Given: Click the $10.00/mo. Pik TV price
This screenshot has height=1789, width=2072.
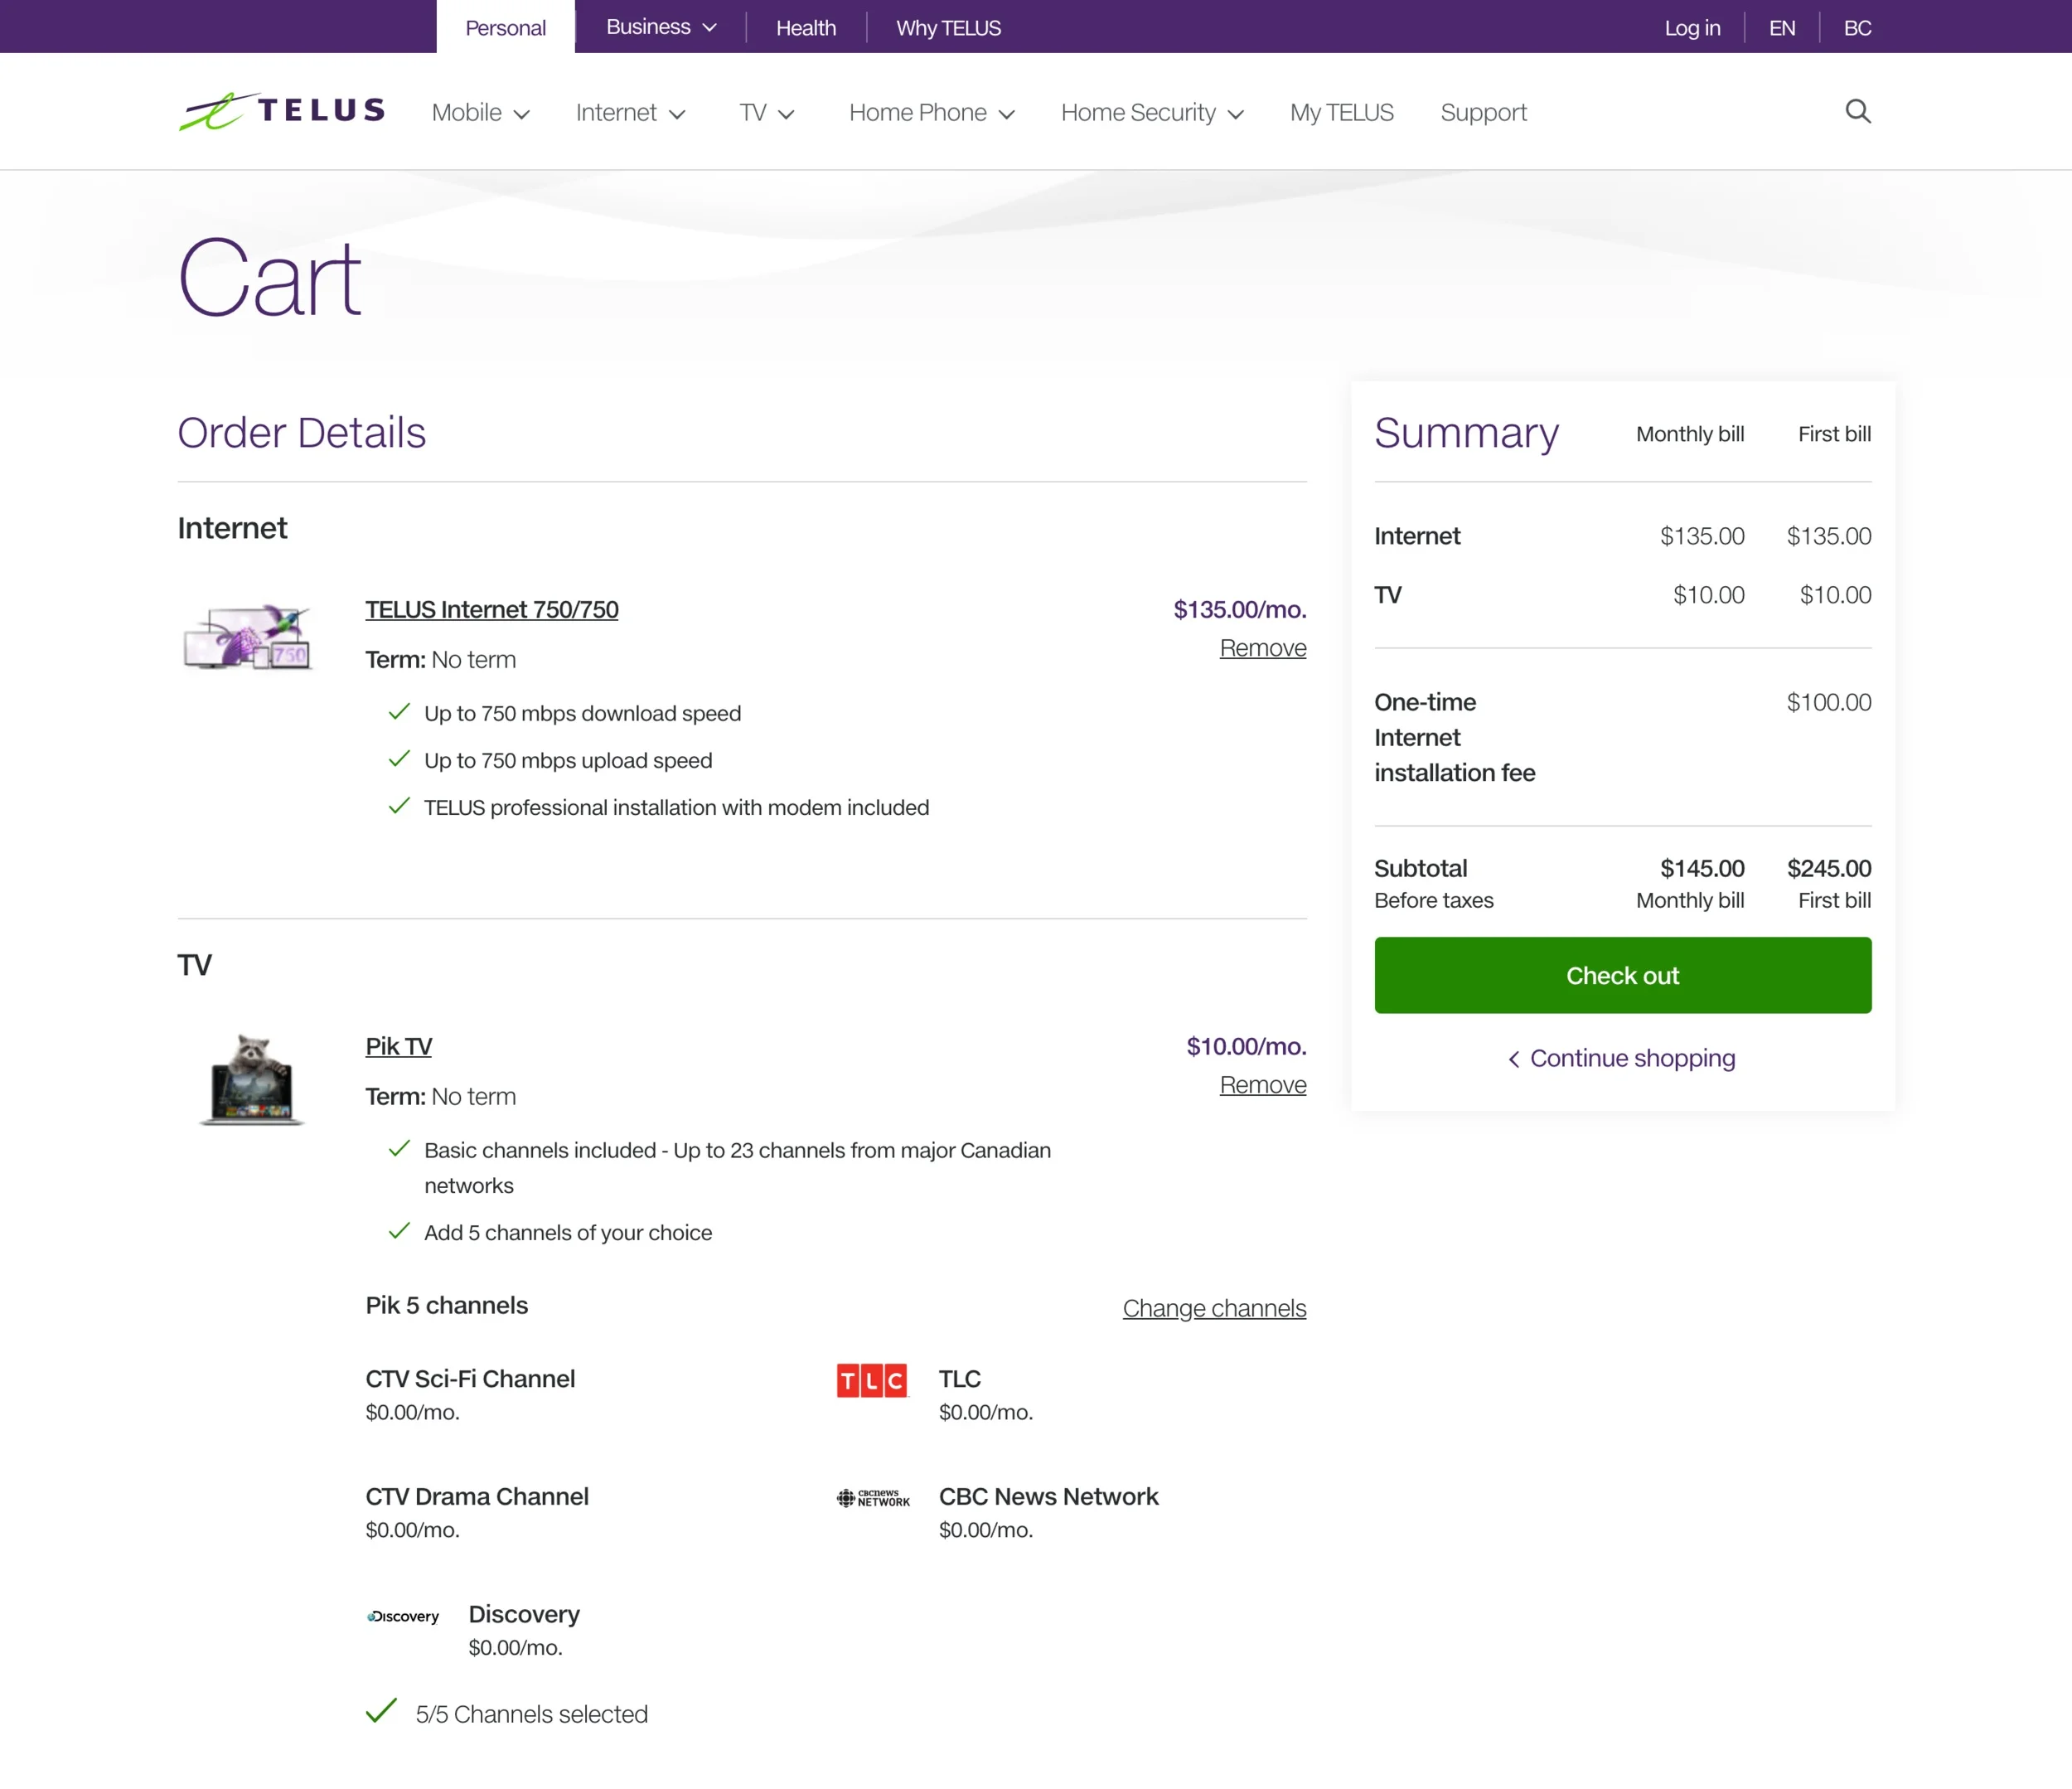Looking at the screenshot, I should 1246,1047.
